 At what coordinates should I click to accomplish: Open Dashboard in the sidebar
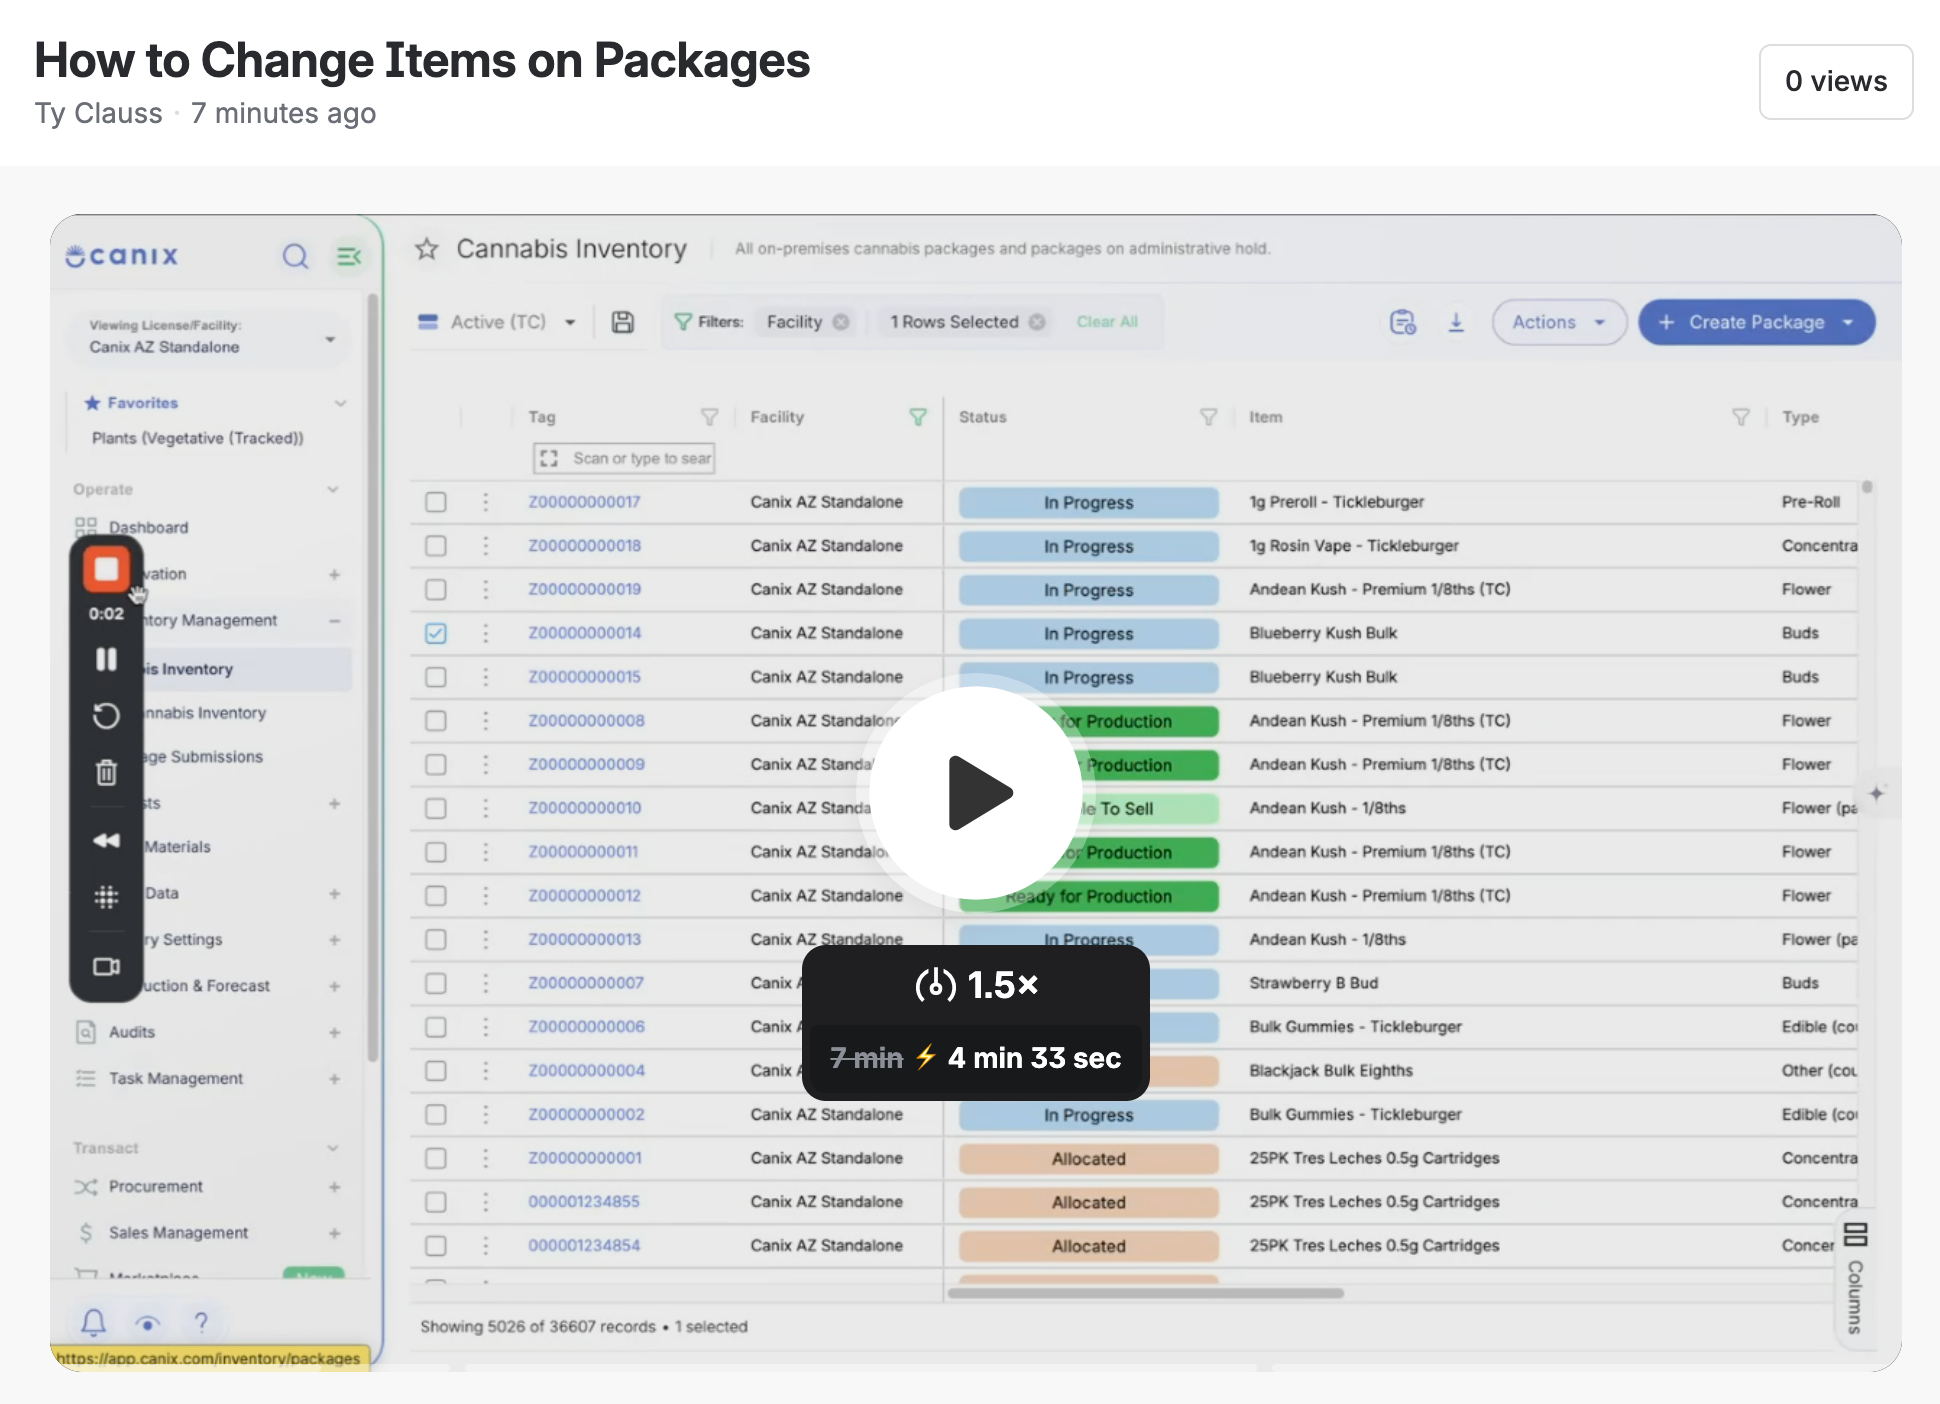point(148,527)
